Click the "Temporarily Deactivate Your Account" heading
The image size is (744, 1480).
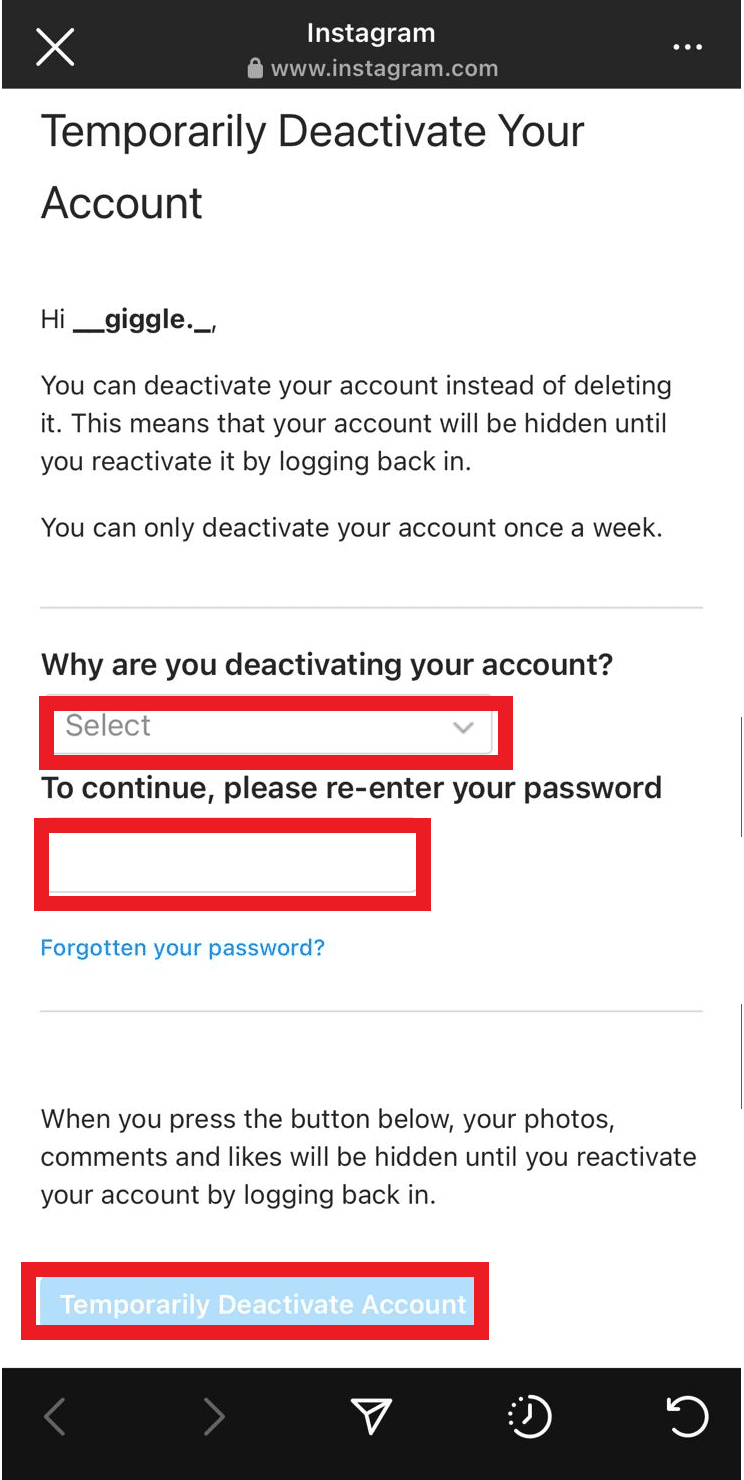pyautogui.click(x=312, y=167)
